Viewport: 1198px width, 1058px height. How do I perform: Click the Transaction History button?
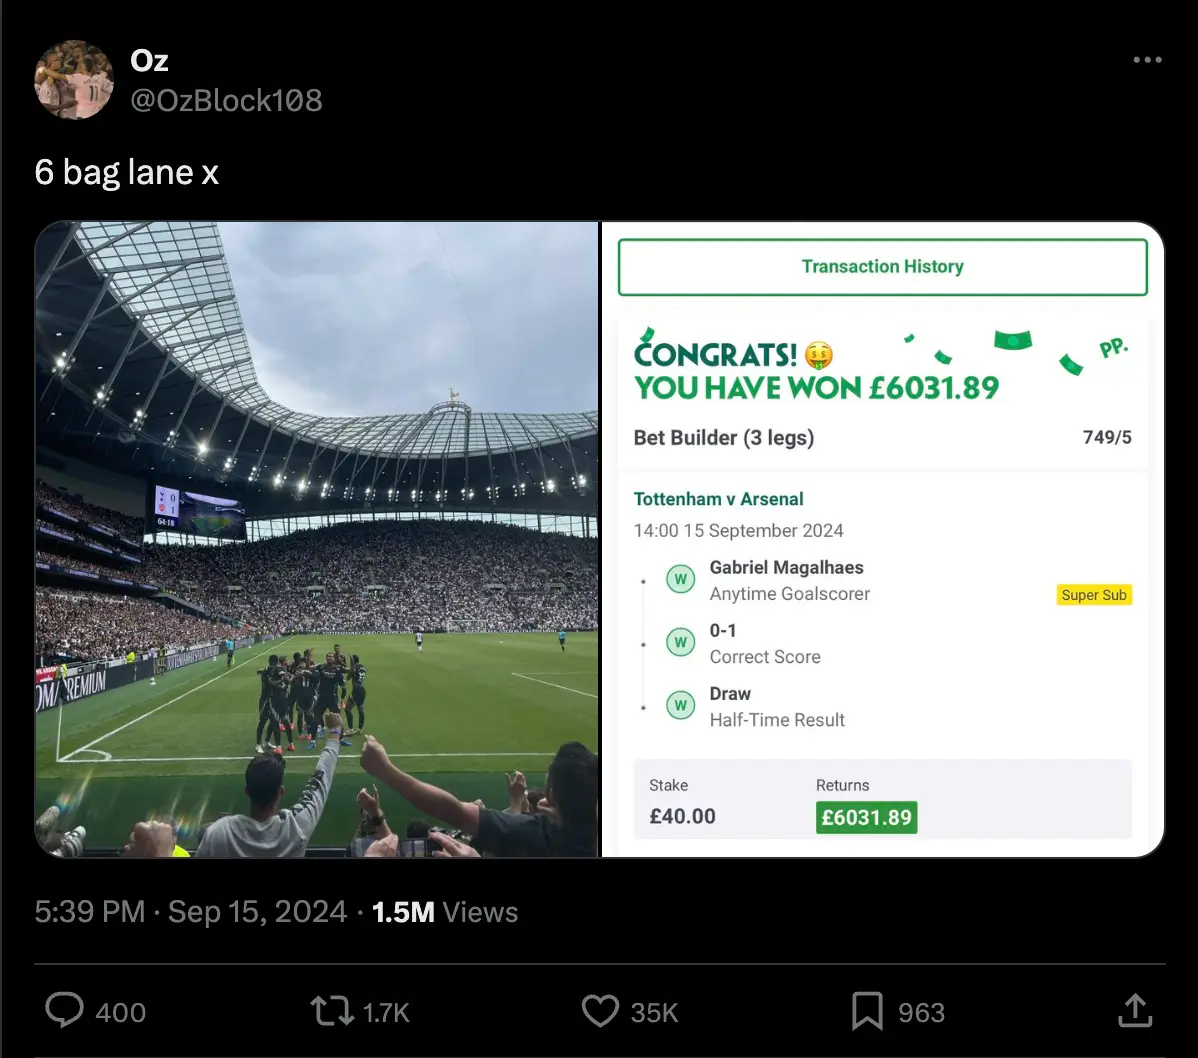pyautogui.click(x=882, y=267)
